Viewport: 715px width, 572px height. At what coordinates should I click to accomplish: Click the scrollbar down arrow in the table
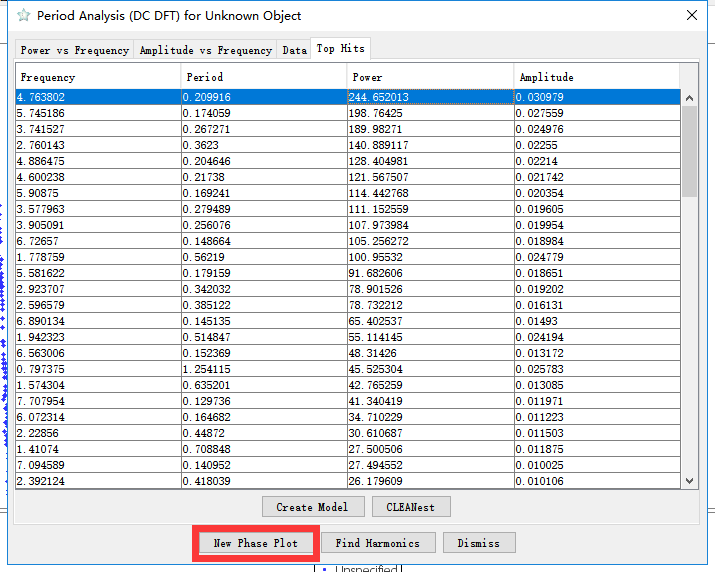click(x=689, y=481)
